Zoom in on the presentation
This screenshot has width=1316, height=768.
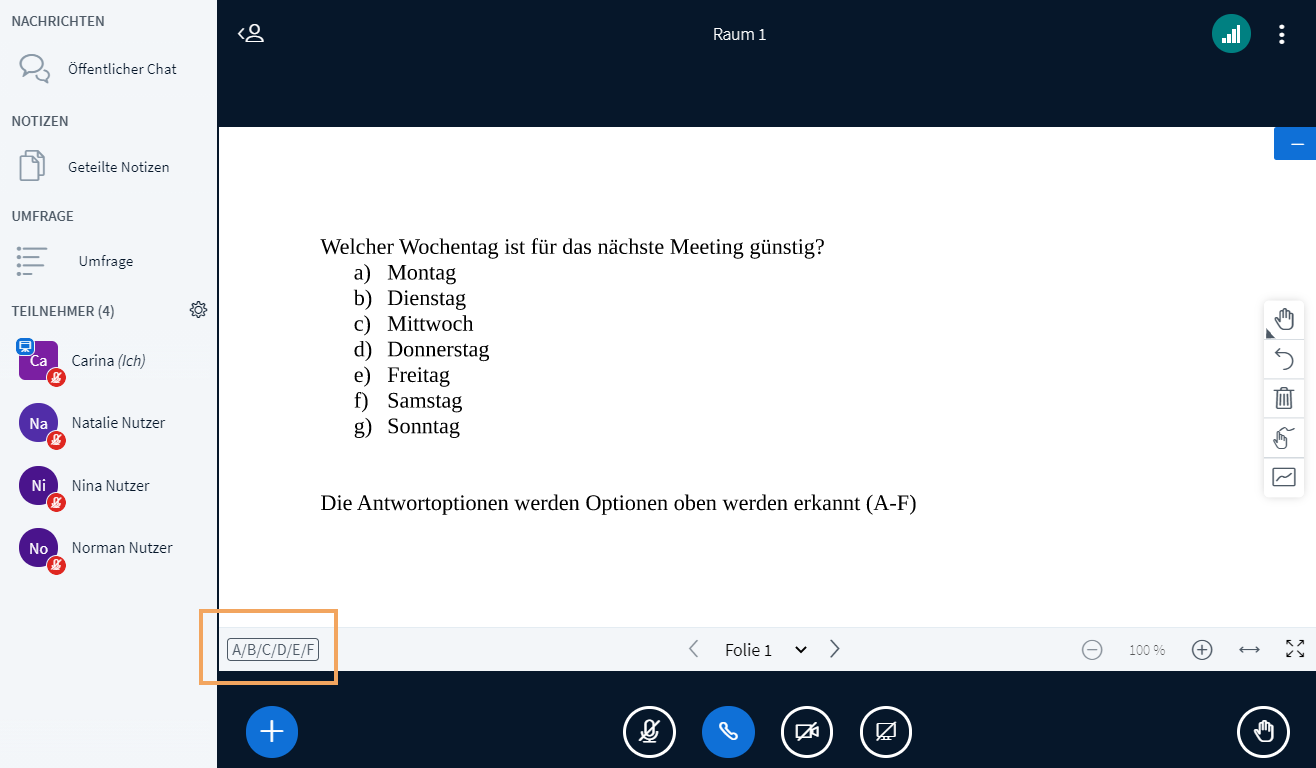coord(1202,649)
